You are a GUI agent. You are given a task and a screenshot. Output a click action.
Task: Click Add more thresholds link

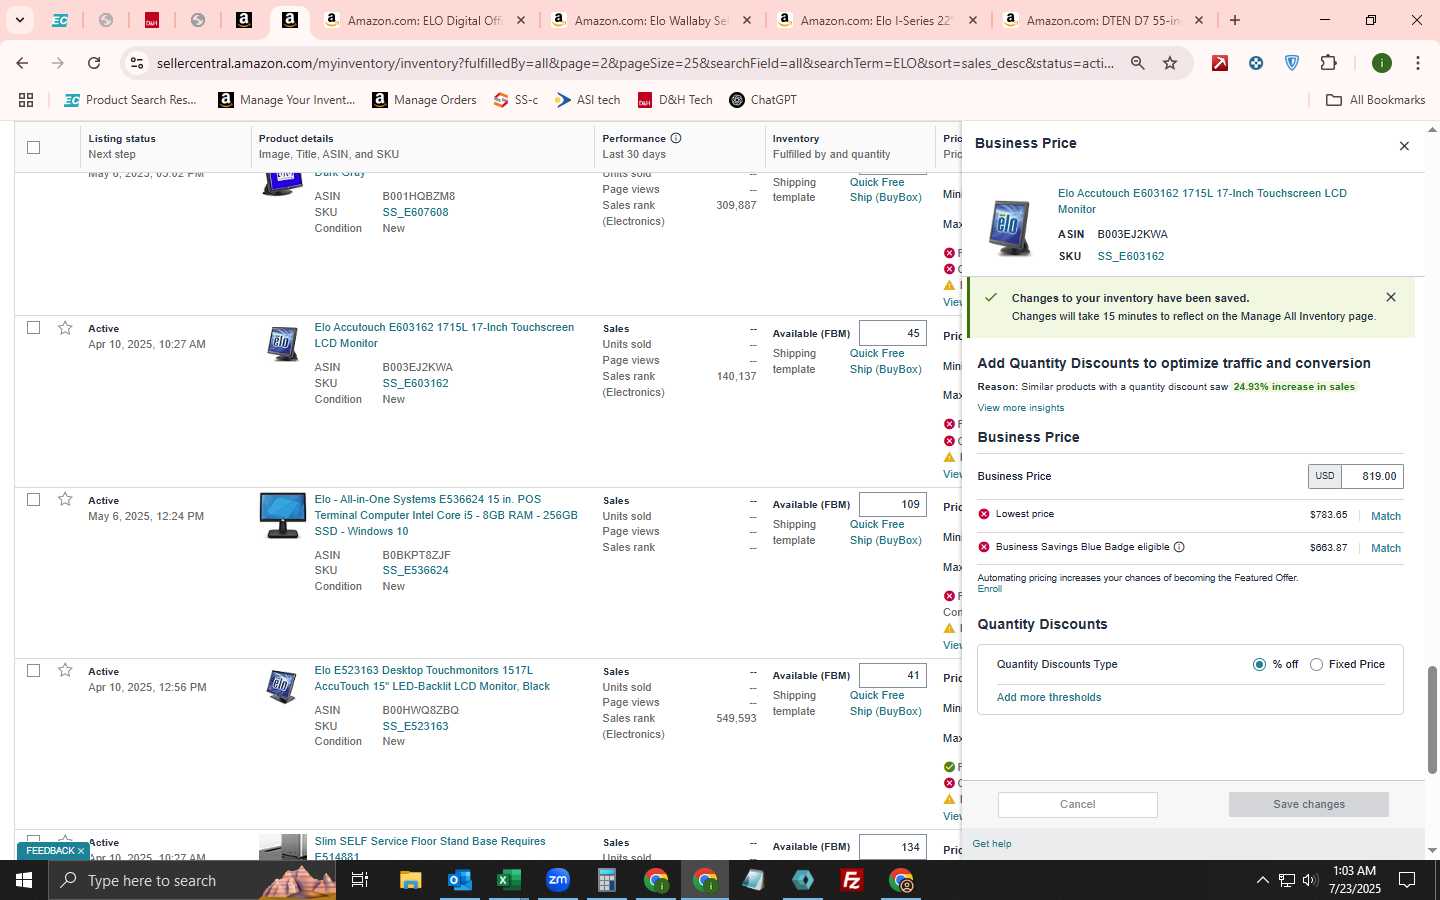(1049, 697)
